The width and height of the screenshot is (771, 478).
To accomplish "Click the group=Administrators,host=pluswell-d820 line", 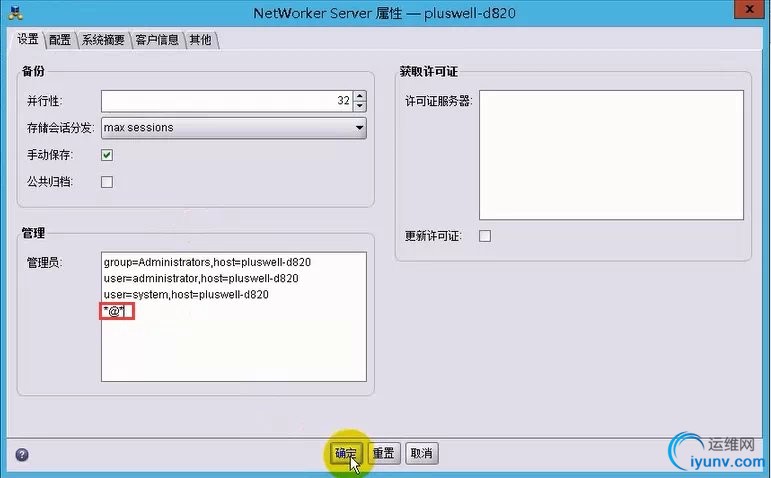I will 207,262.
